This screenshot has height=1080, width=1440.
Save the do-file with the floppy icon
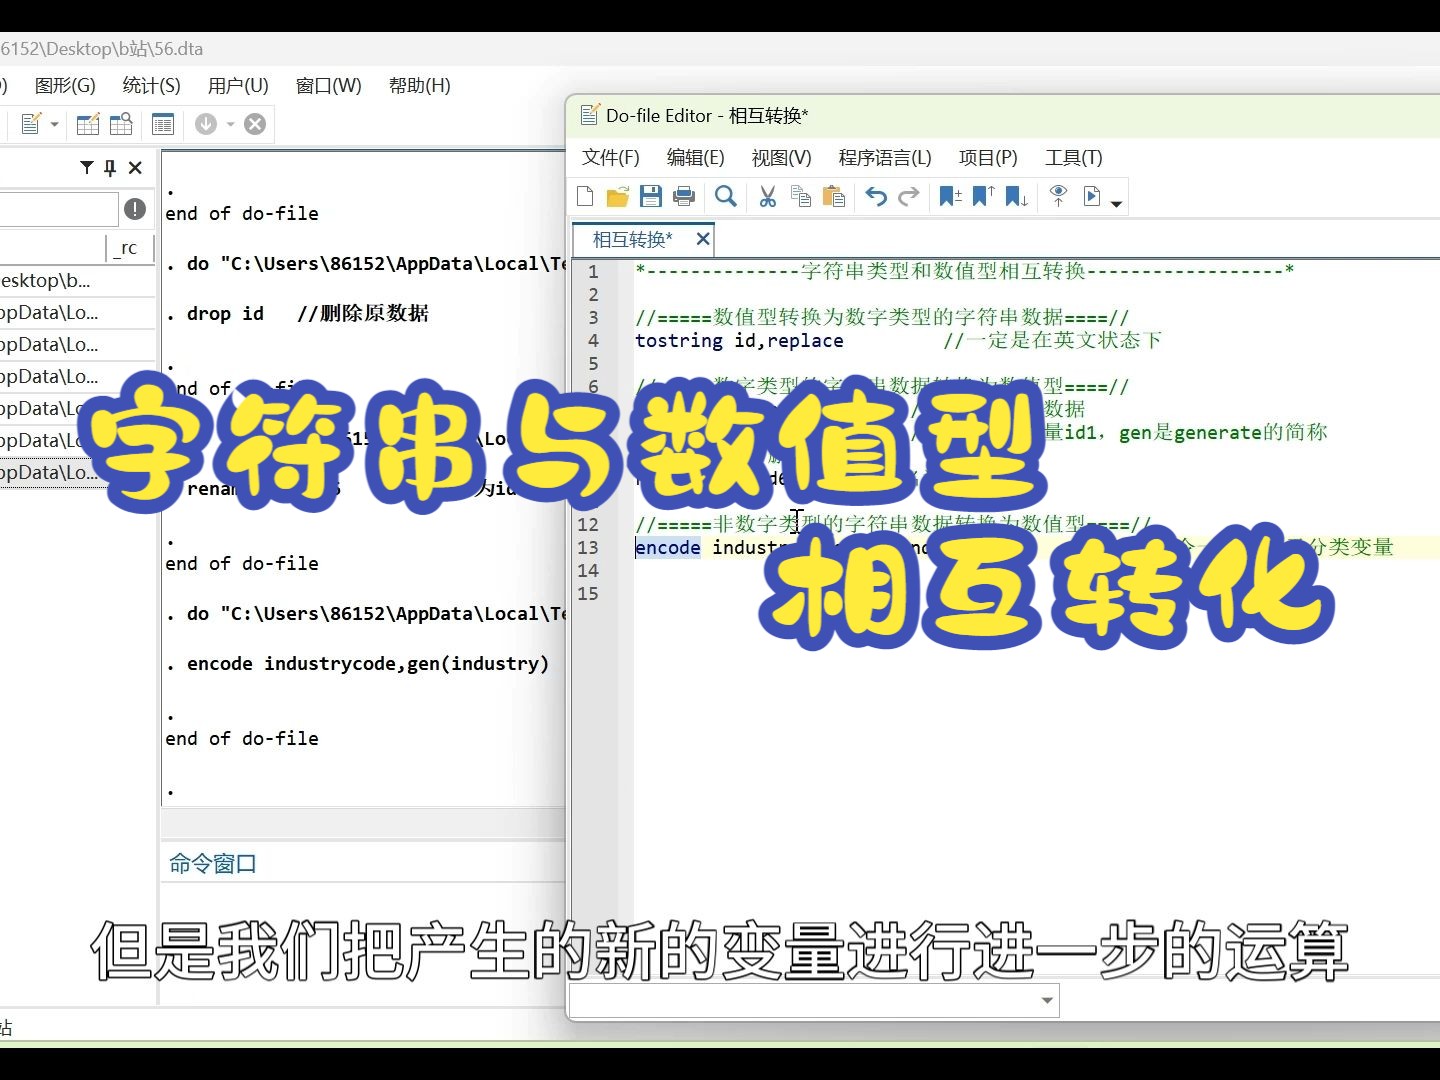click(x=651, y=196)
